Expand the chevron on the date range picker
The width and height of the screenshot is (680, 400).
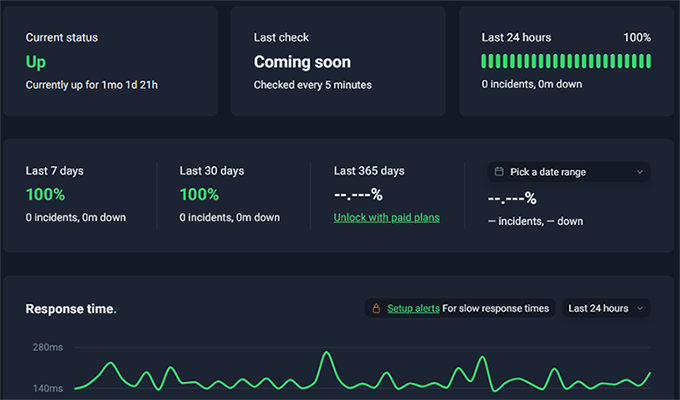click(639, 172)
